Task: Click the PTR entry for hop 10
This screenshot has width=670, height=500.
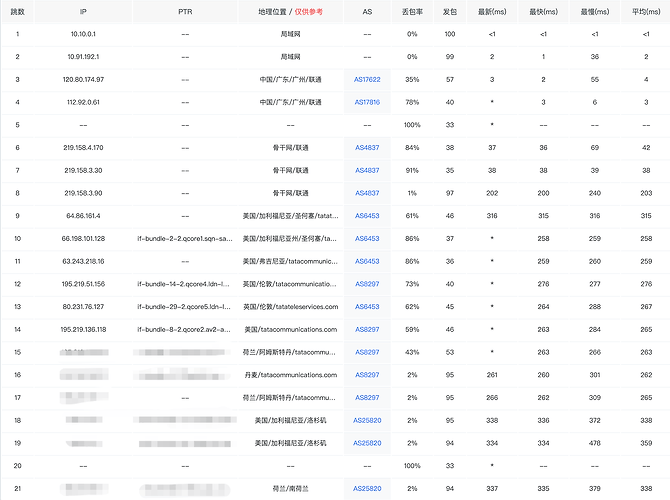Action: (185, 238)
